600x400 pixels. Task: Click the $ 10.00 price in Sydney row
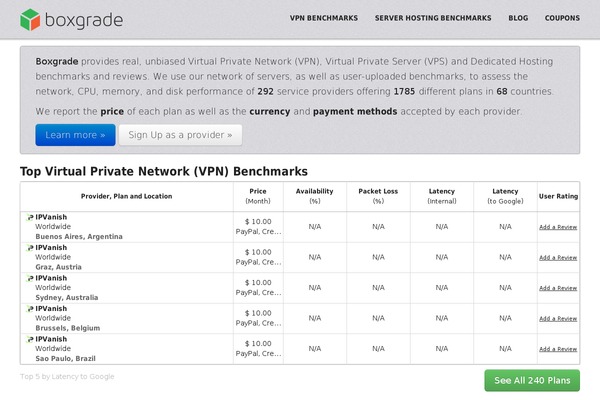tap(258, 282)
